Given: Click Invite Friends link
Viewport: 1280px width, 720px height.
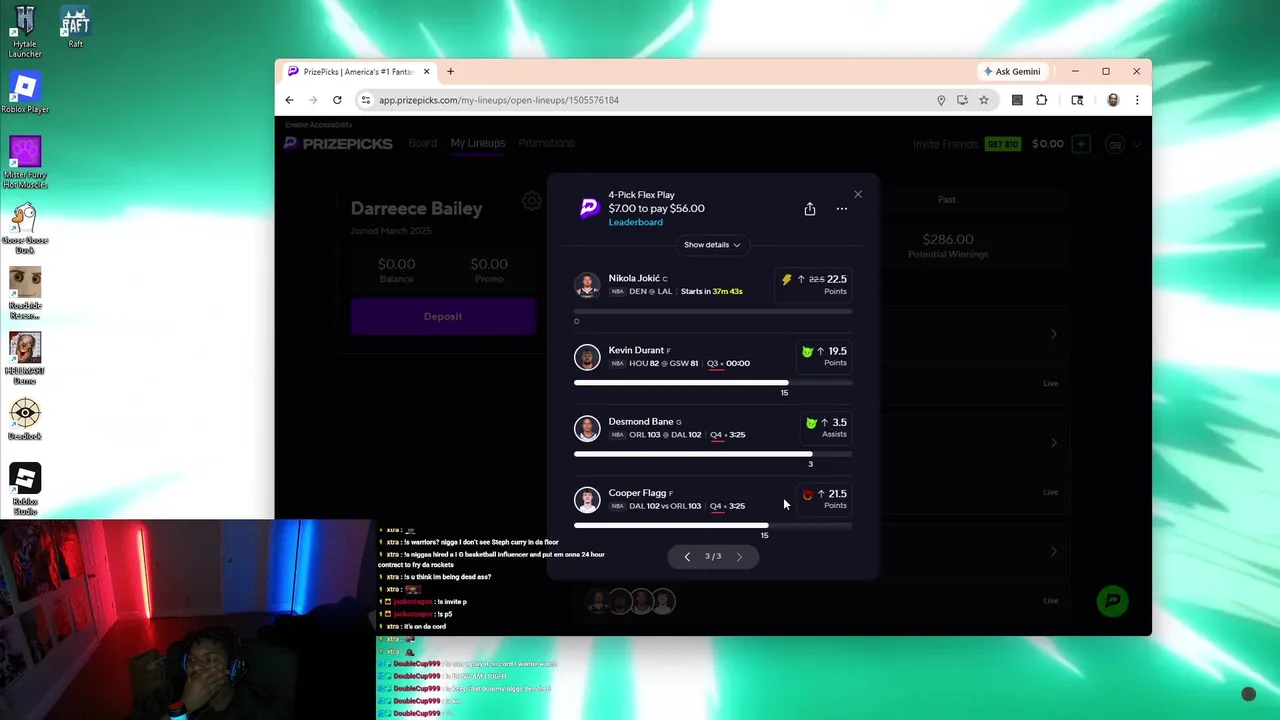Looking at the screenshot, I should point(945,144).
